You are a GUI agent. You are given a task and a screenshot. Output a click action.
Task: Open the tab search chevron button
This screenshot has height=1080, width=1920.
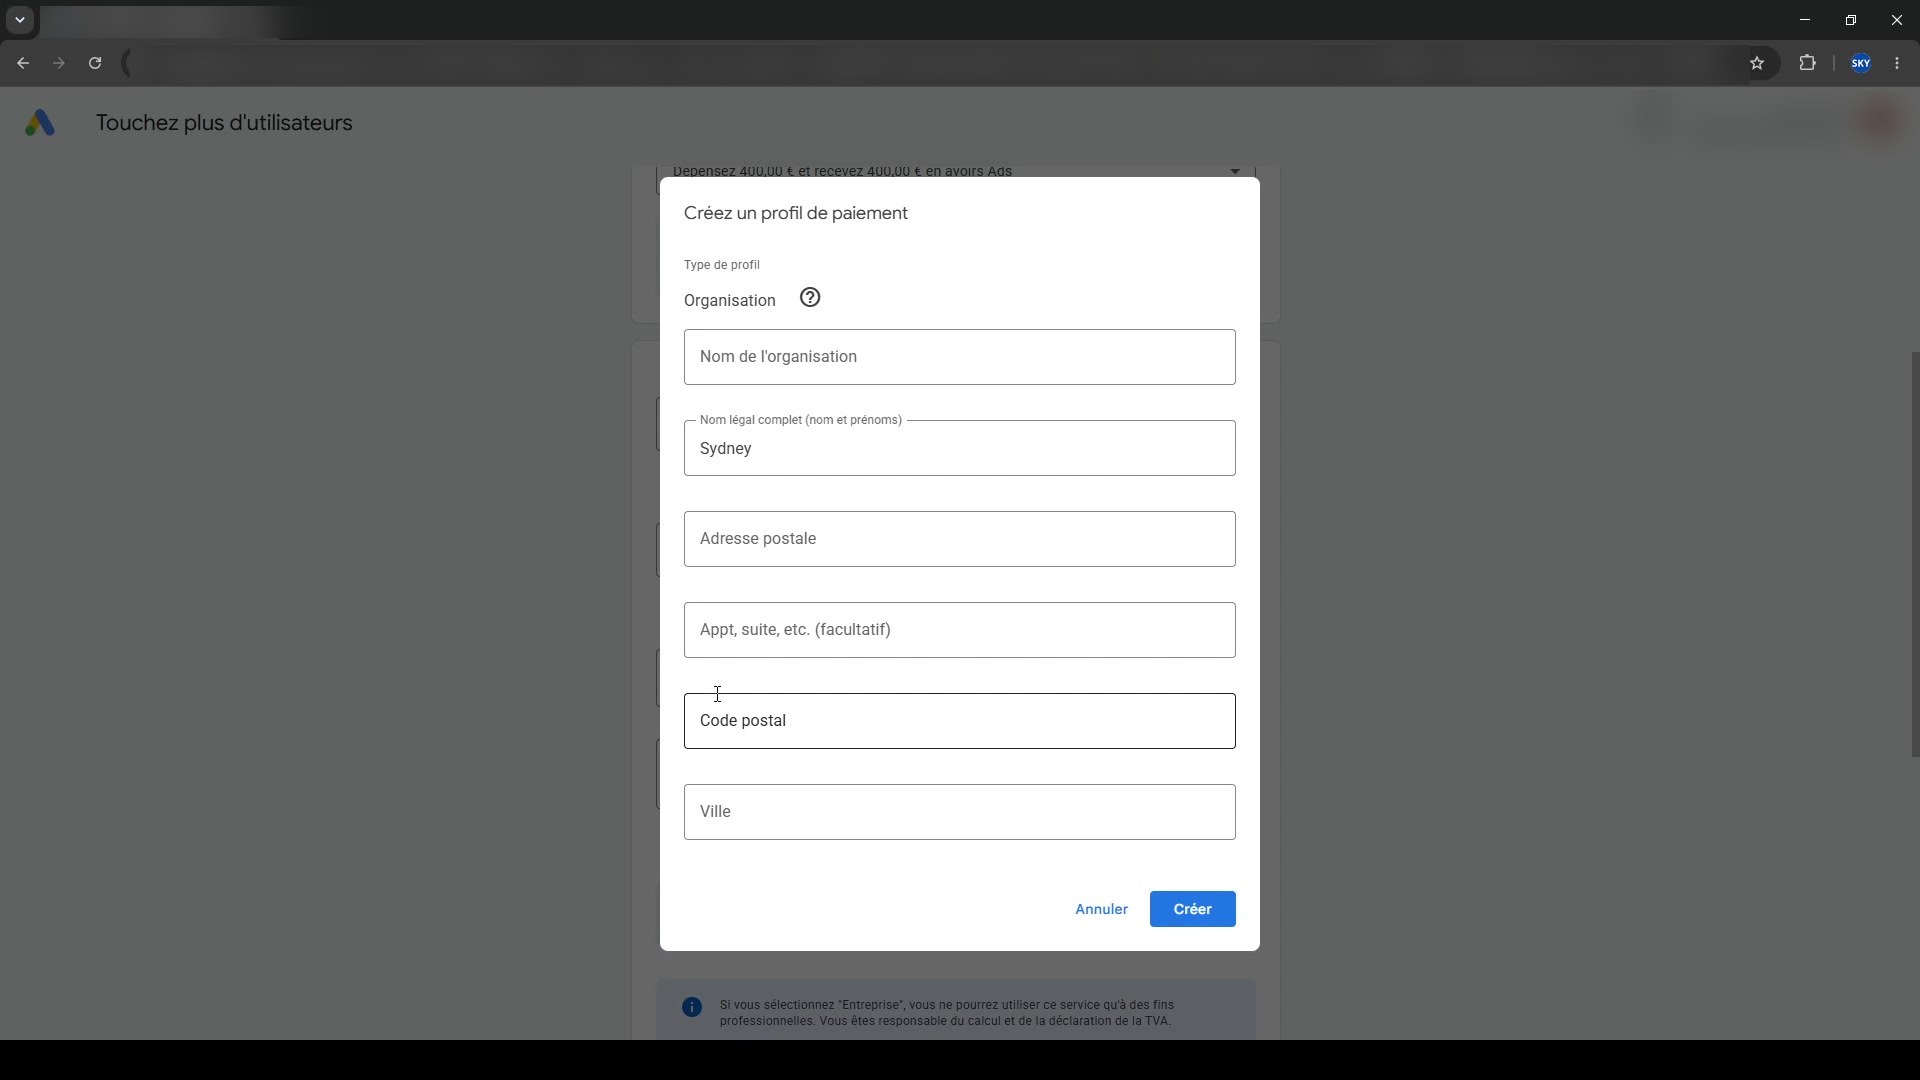pos(20,20)
